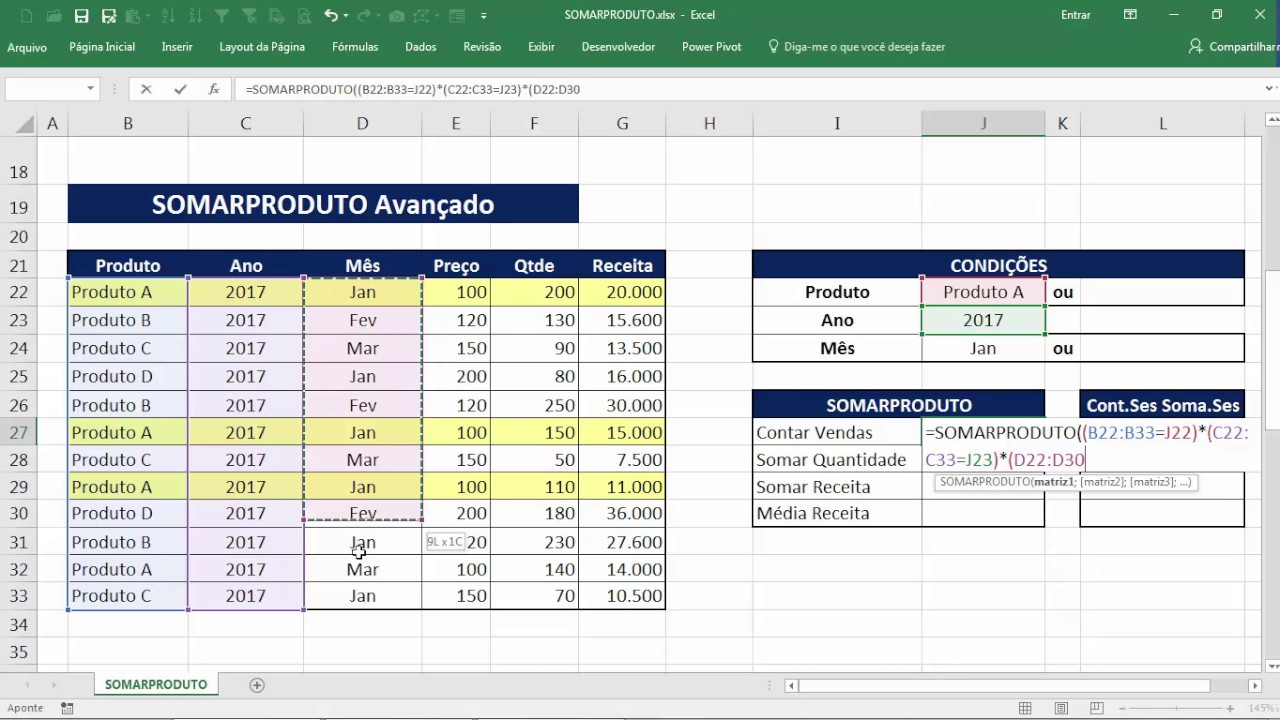Image resolution: width=1280 pixels, height=720 pixels.
Task: Open the Dados ribbon tab
Action: point(421,47)
